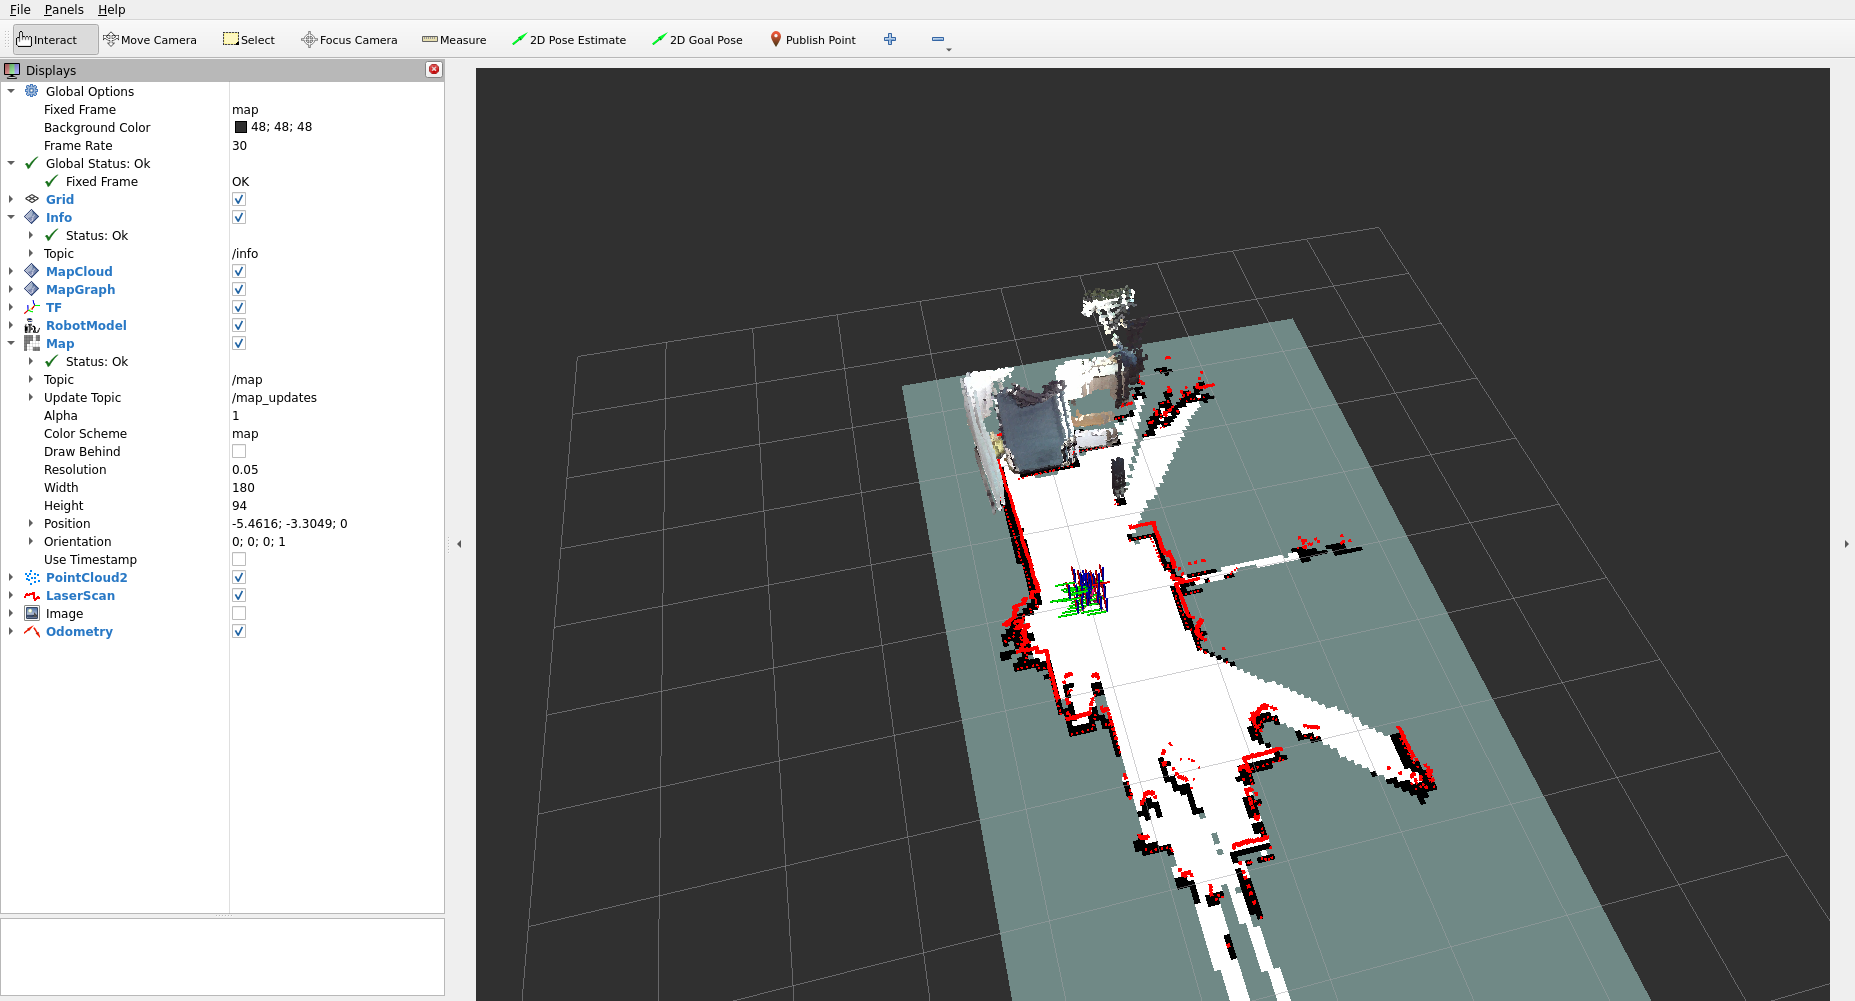Expand the Position property under Map
This screenshot has height=1001, width=1855.
(31, 523)
